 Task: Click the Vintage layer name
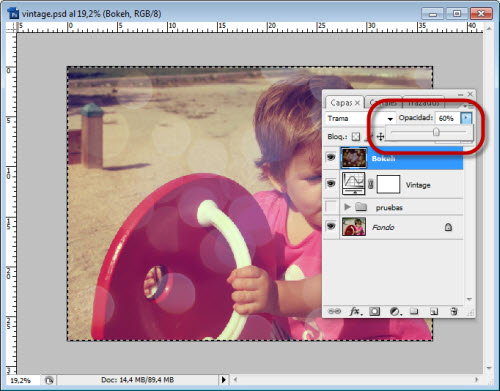tap(418, 185)
